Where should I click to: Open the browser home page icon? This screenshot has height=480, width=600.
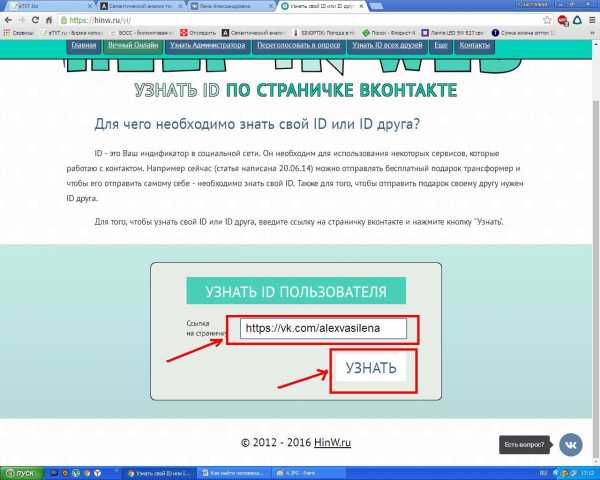[49, 20]
